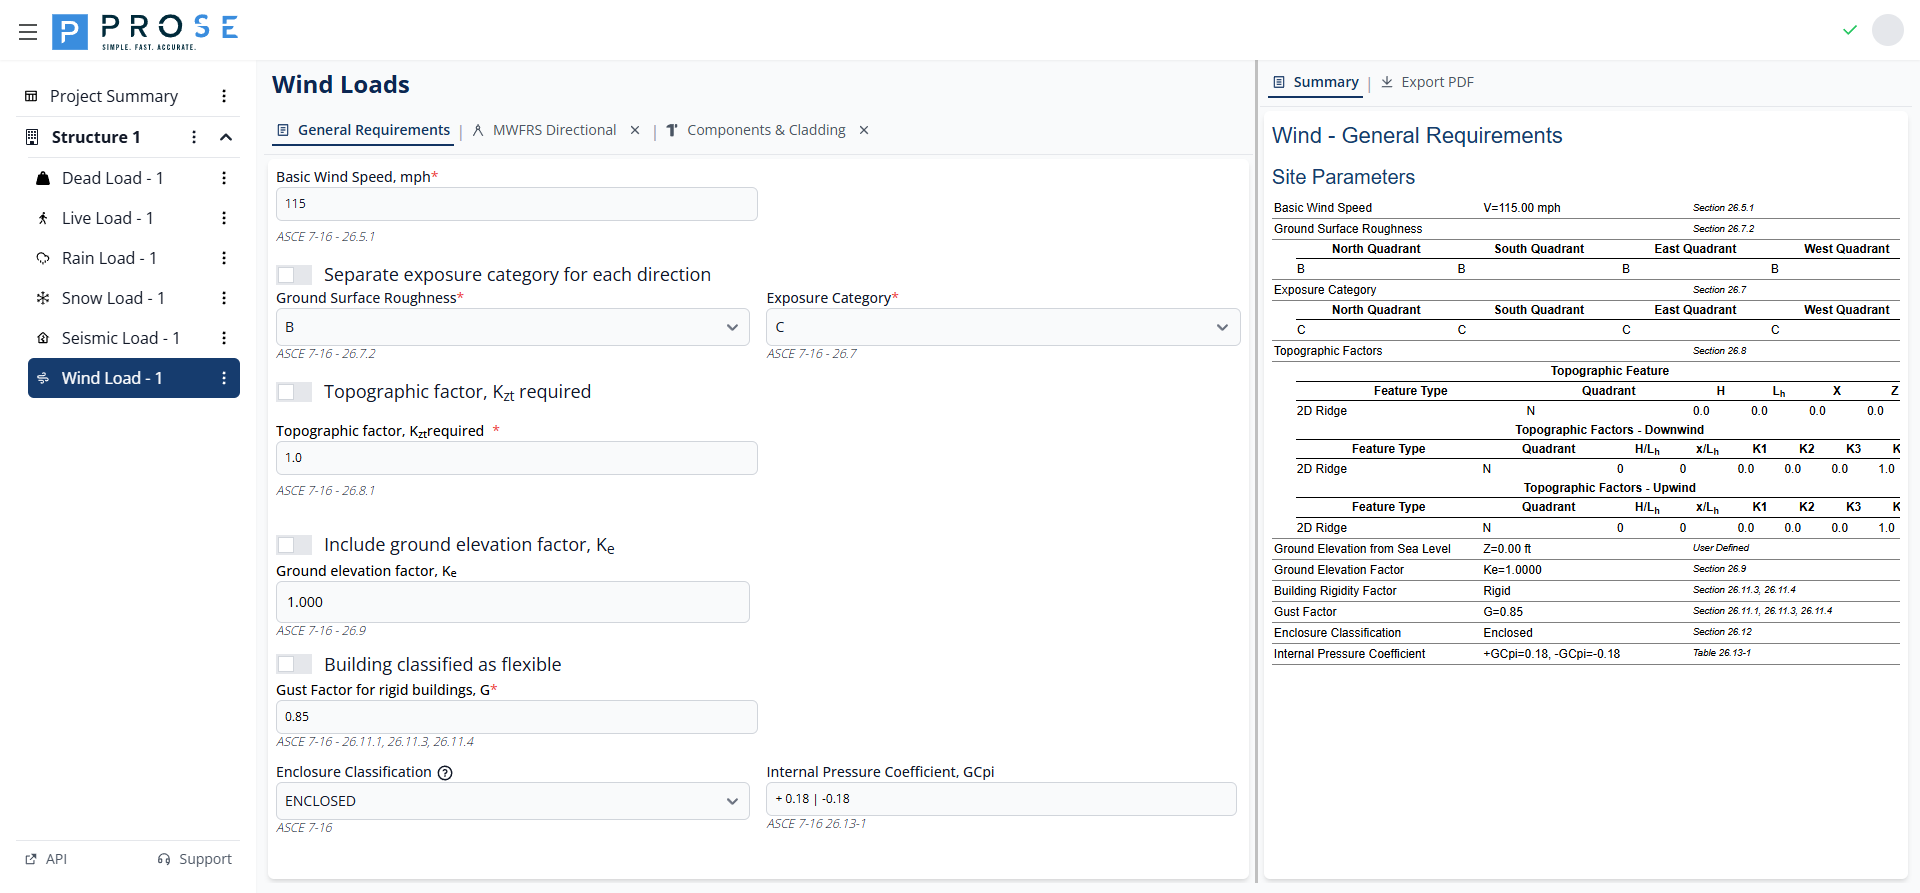
Task: Enable separate exposure category for each direction
Action: [294, 275]
